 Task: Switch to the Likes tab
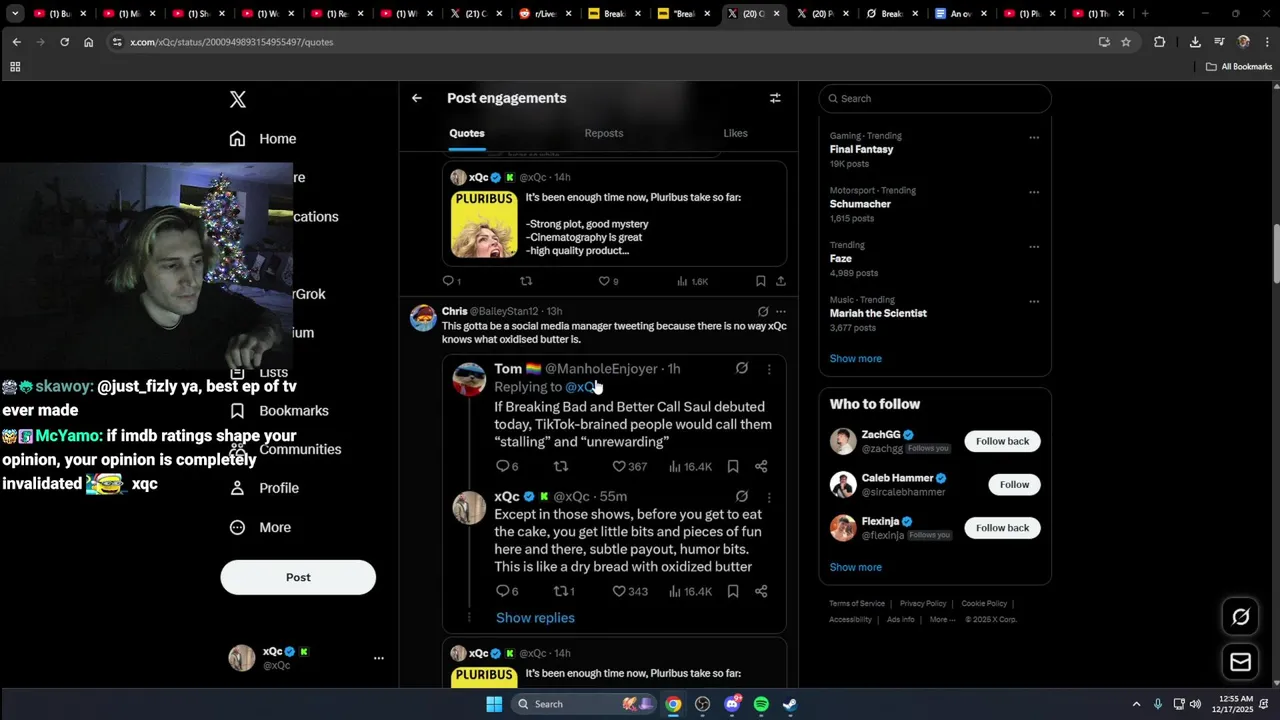(735, 133)
